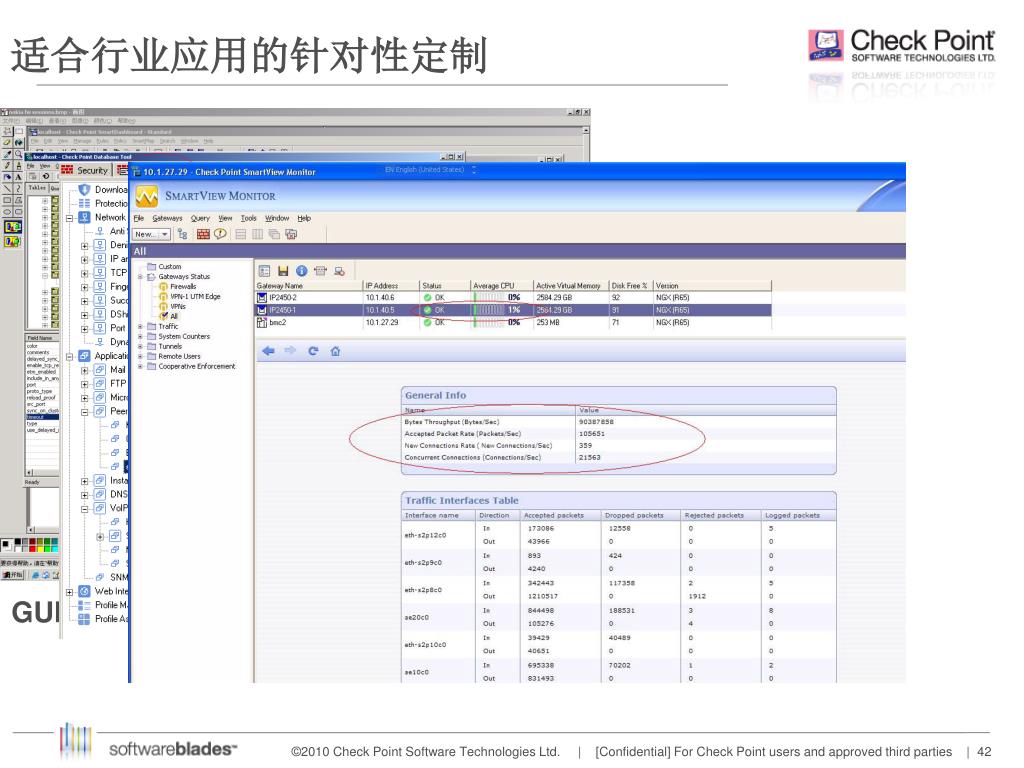Click the Bytes Throughput row in General Info
This screenshot has width=1024, height=768.
click(618, 422)
